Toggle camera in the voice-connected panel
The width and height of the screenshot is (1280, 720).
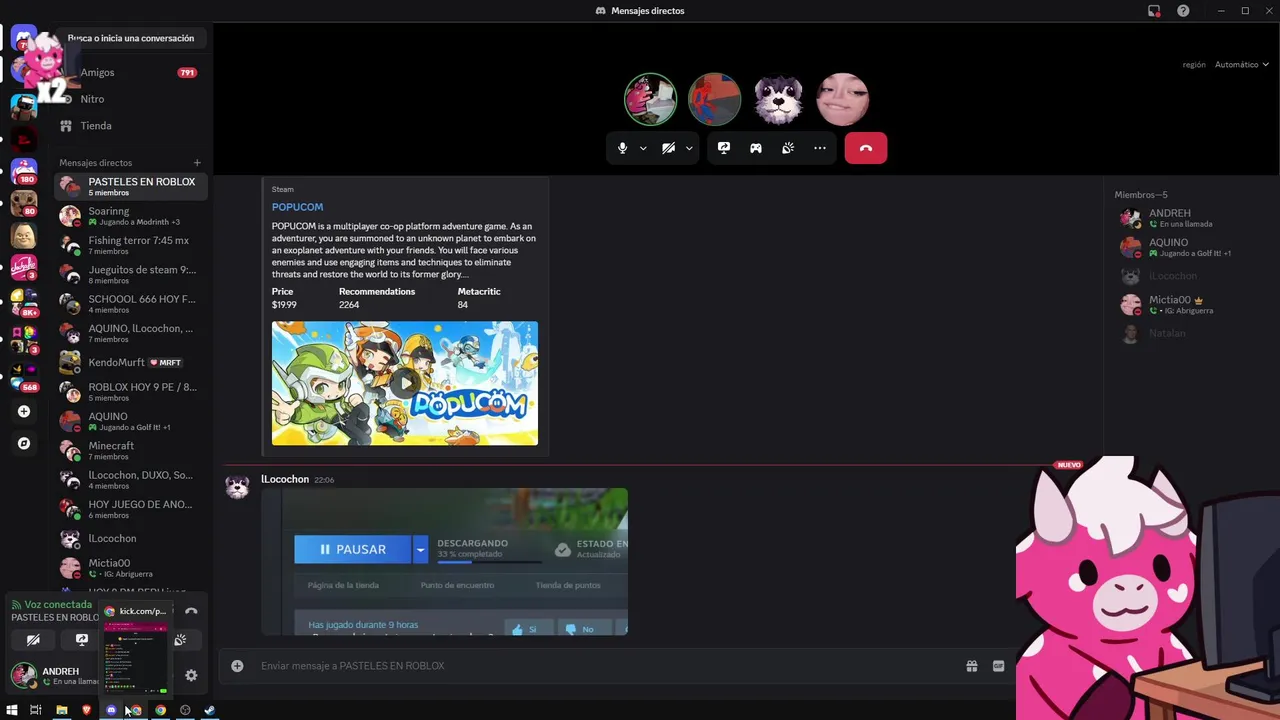click(x=33, y=640)
